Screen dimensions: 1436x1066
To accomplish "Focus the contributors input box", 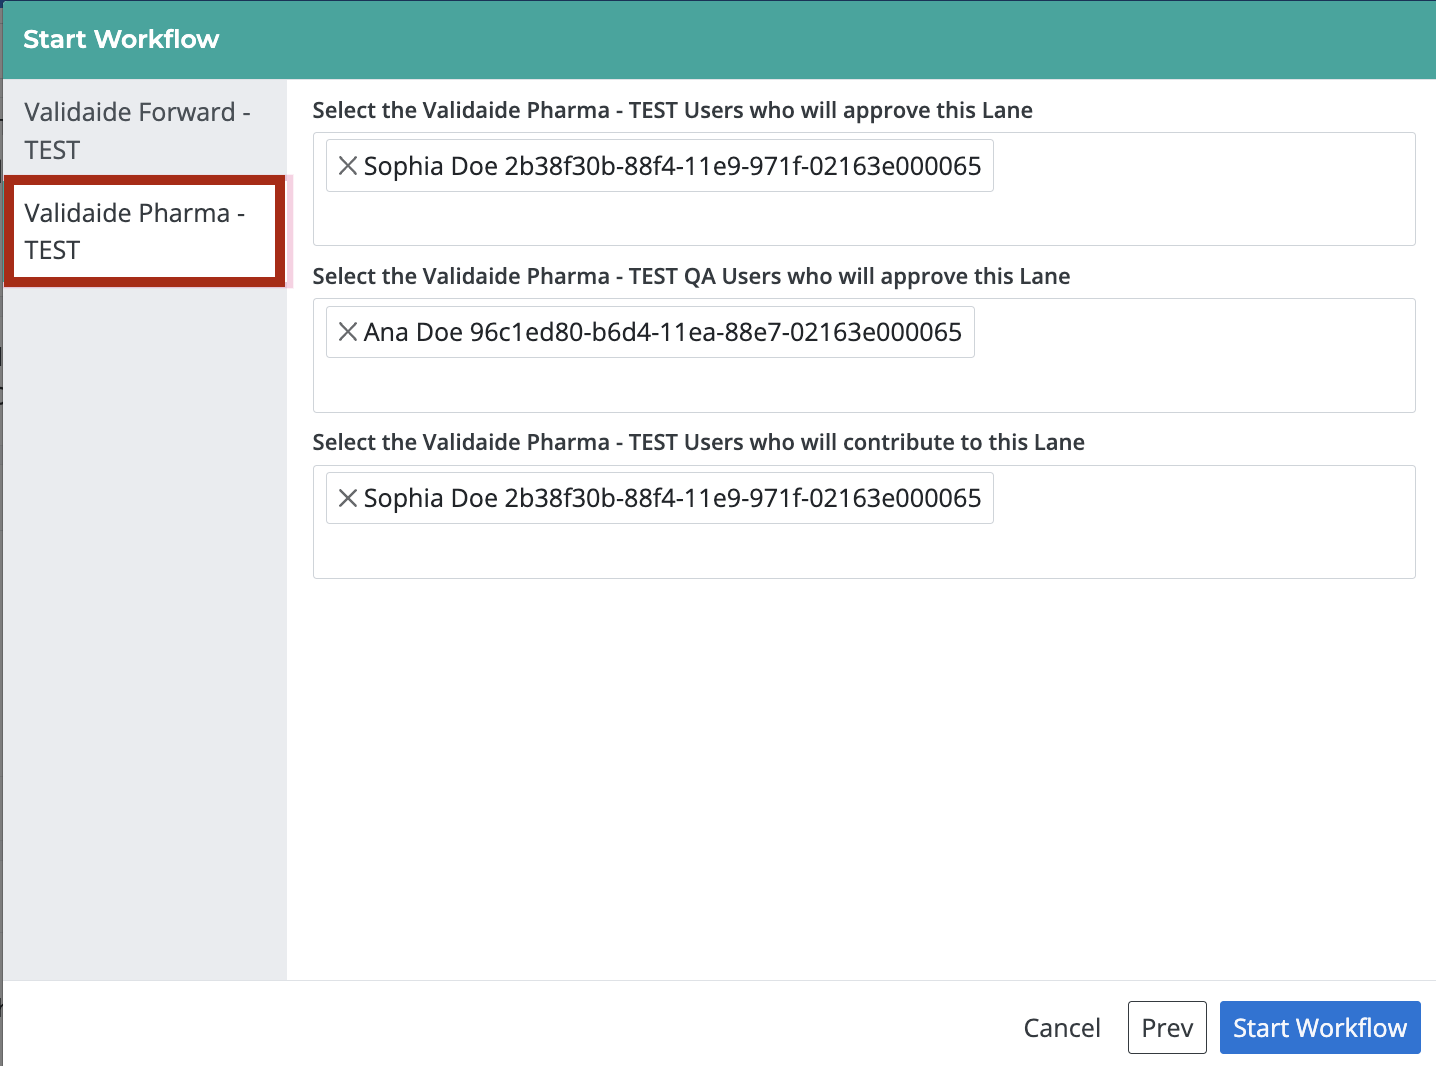I will coord(864,522).
